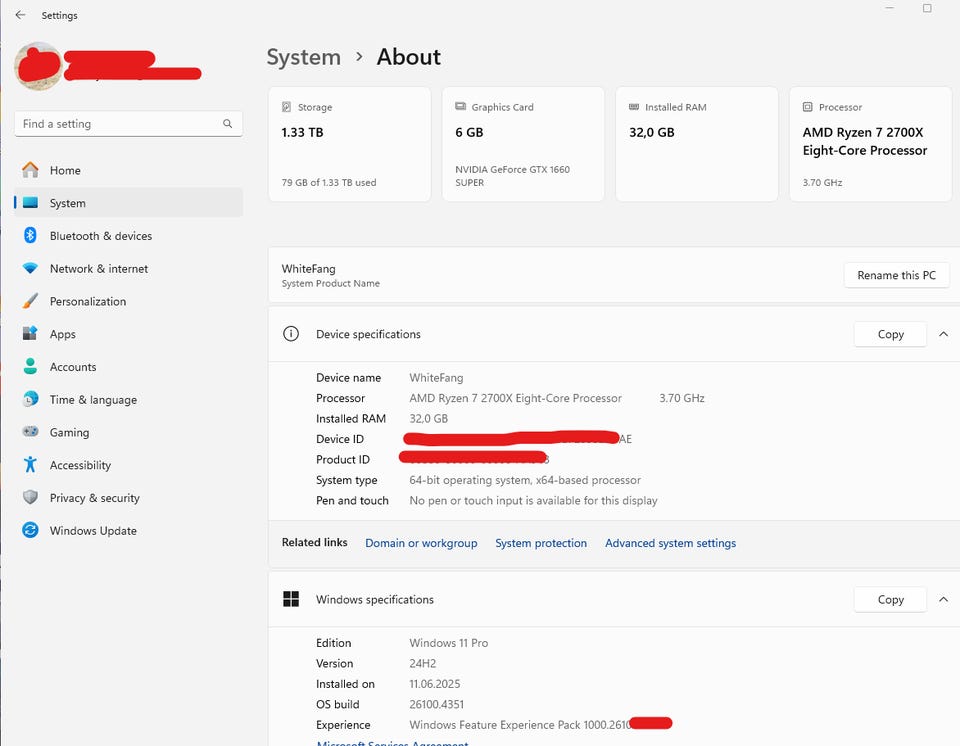This screenshot has width=960, height=746.
Task: Click the Windows Update sync icon
Action: pos(30,531)
